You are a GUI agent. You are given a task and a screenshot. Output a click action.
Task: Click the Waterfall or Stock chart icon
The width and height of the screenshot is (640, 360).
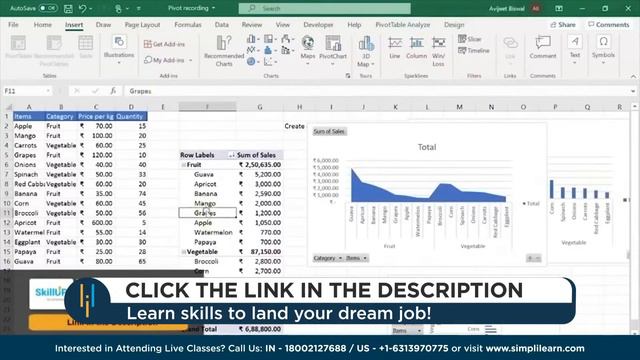pos(286,39)
